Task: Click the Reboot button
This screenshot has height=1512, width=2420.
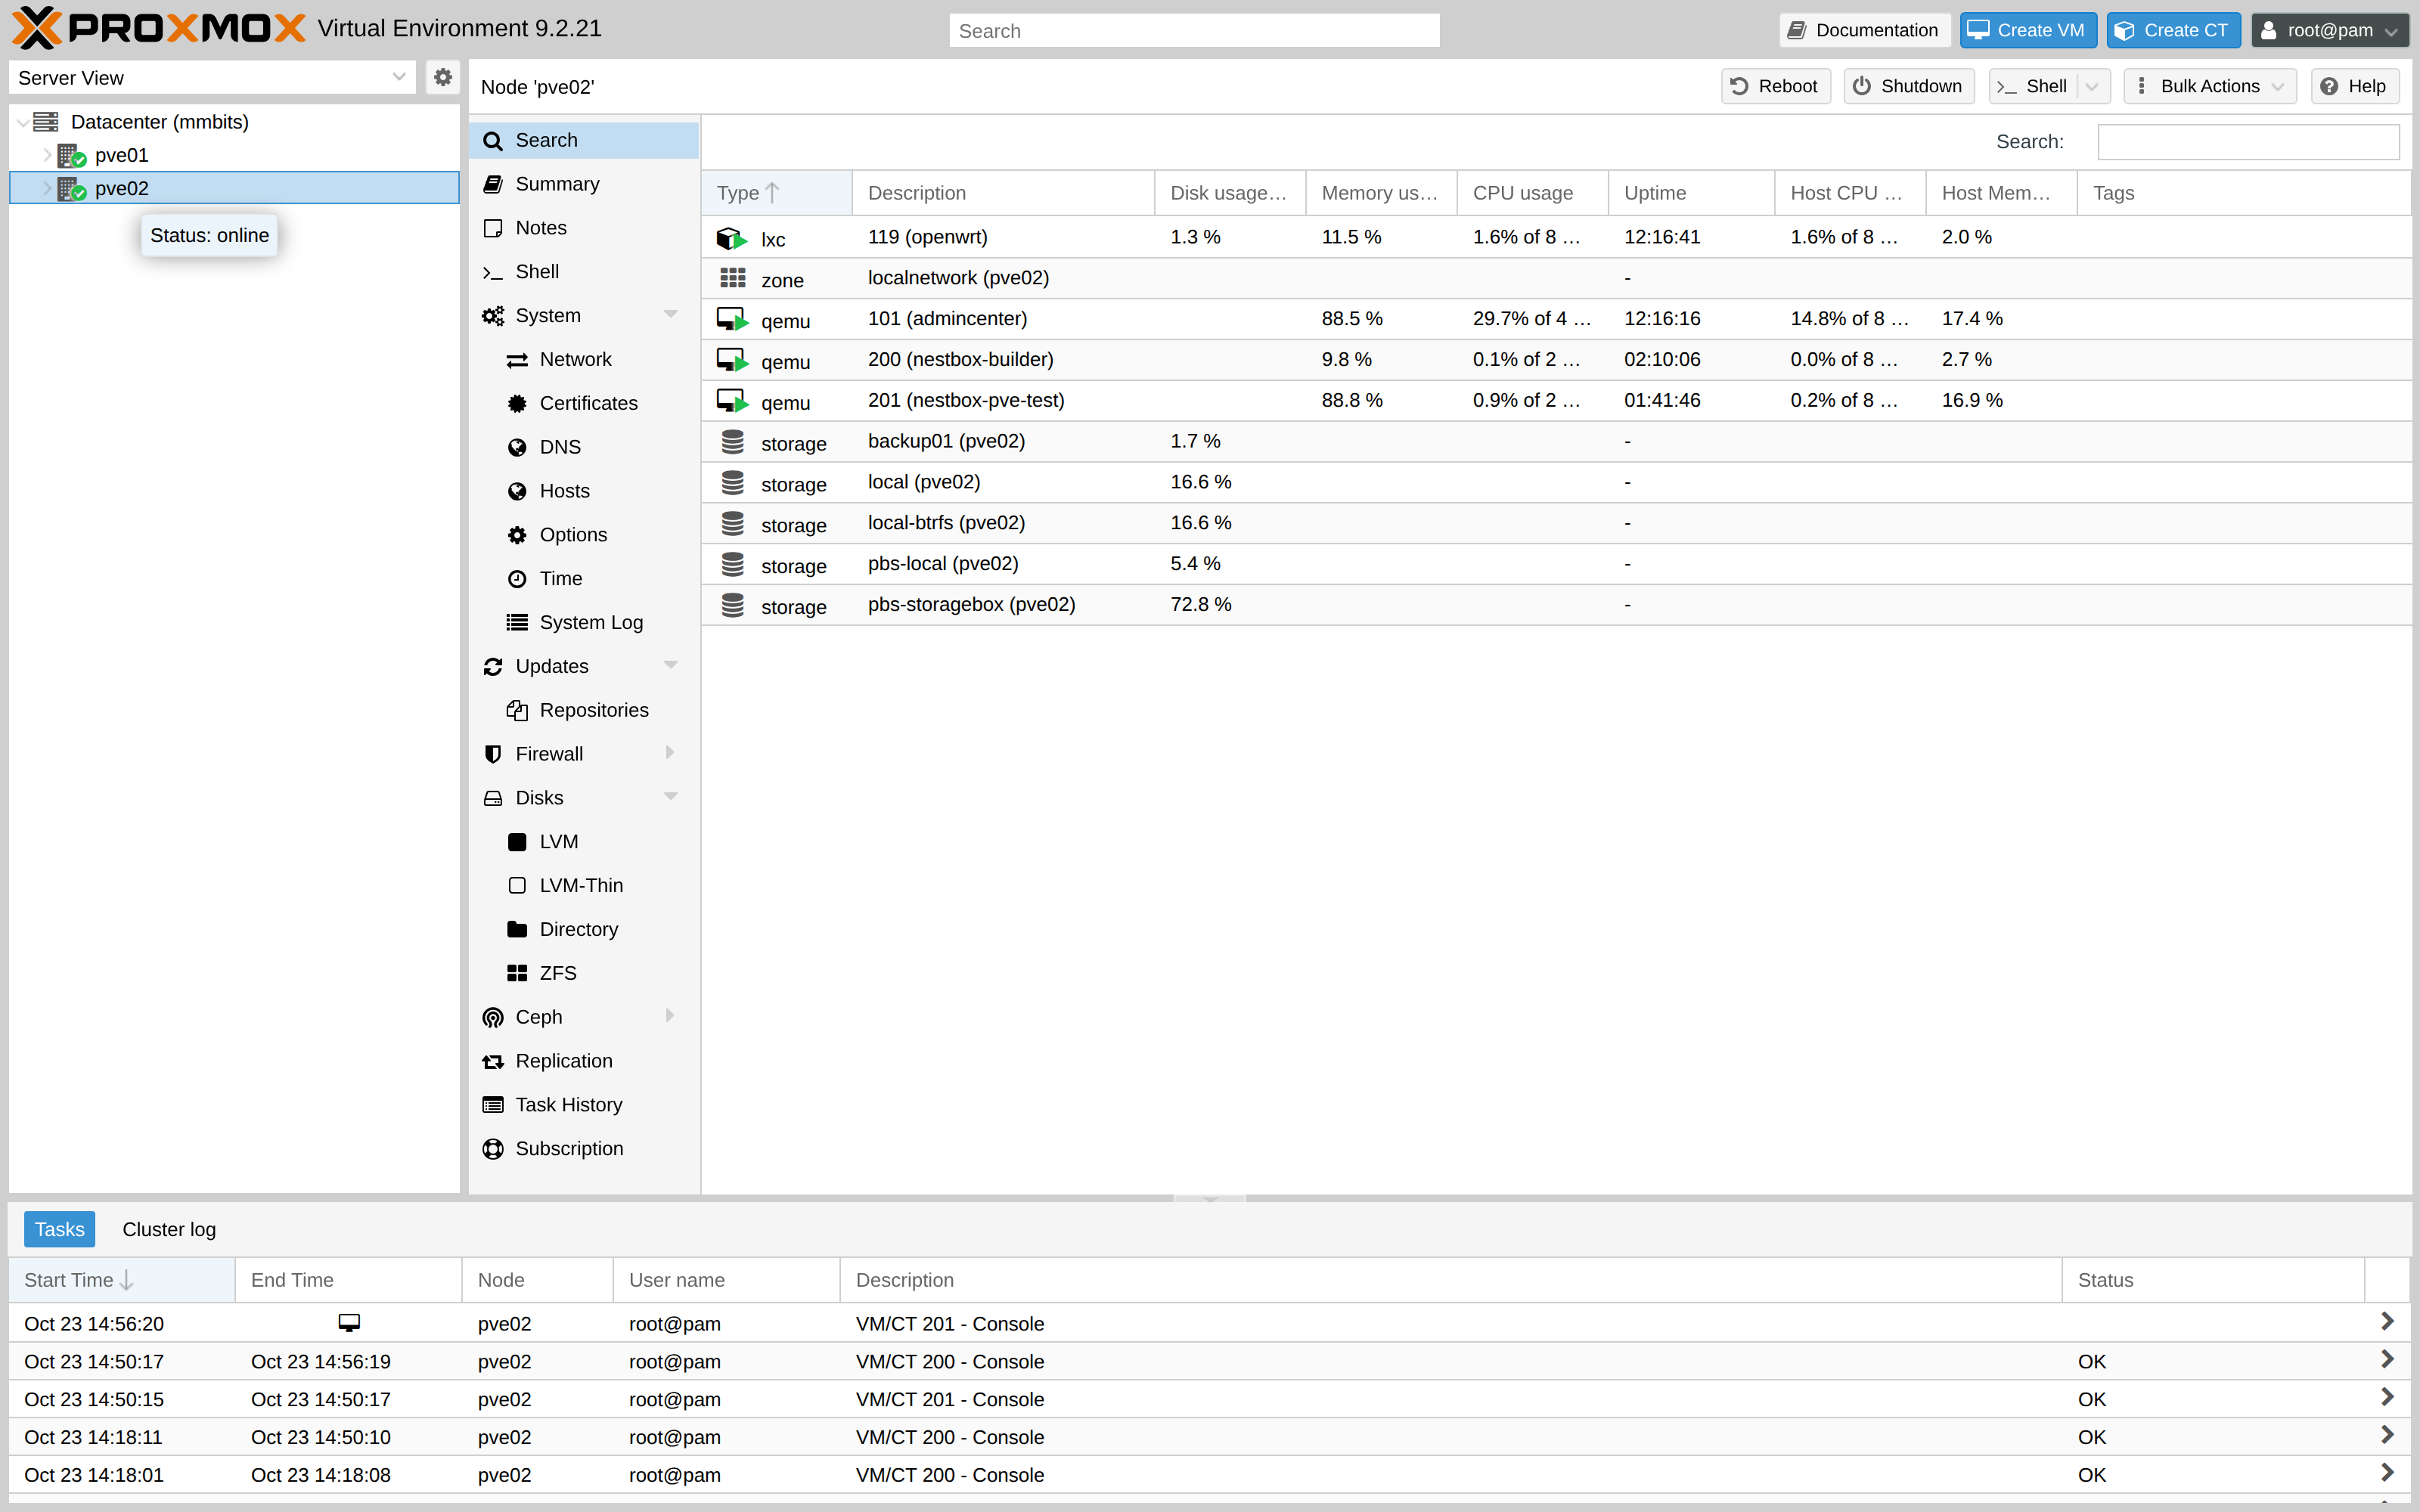Action: (x=1775, y=87)
